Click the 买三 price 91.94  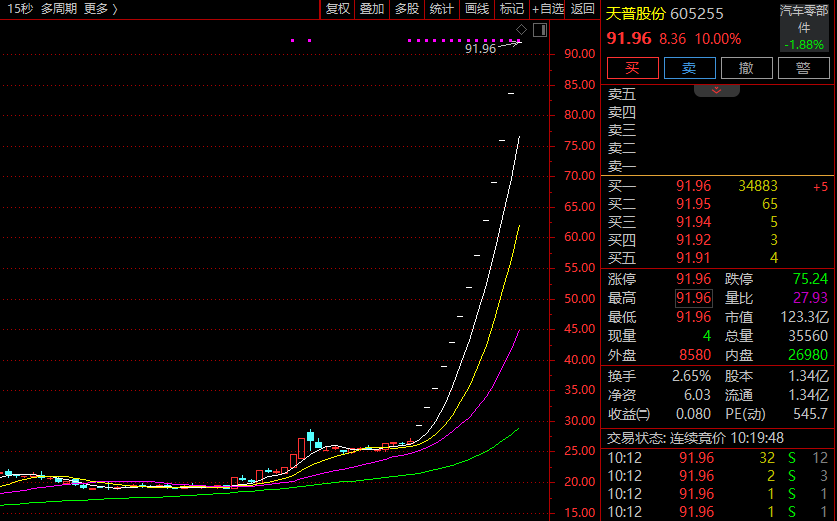(x=693, y=222)
